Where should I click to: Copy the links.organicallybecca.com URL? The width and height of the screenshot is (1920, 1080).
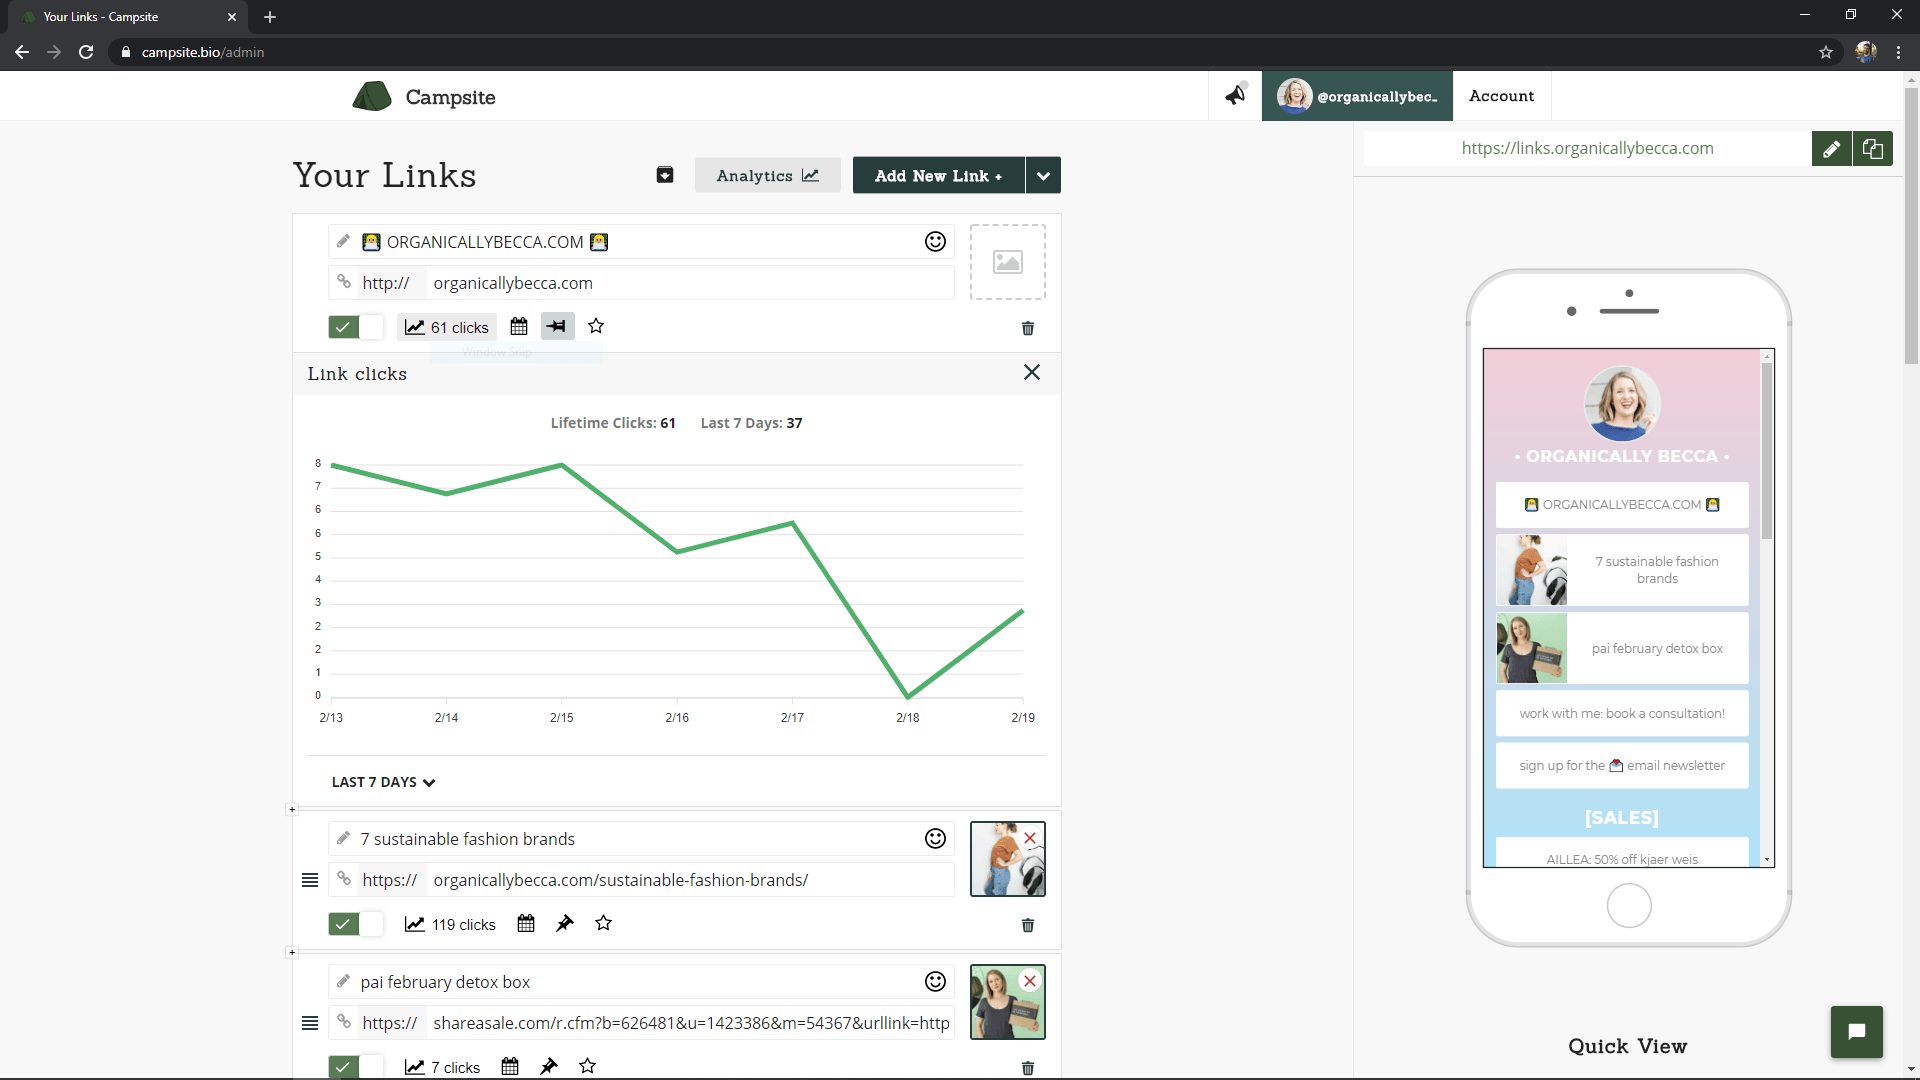[1873, 149]
